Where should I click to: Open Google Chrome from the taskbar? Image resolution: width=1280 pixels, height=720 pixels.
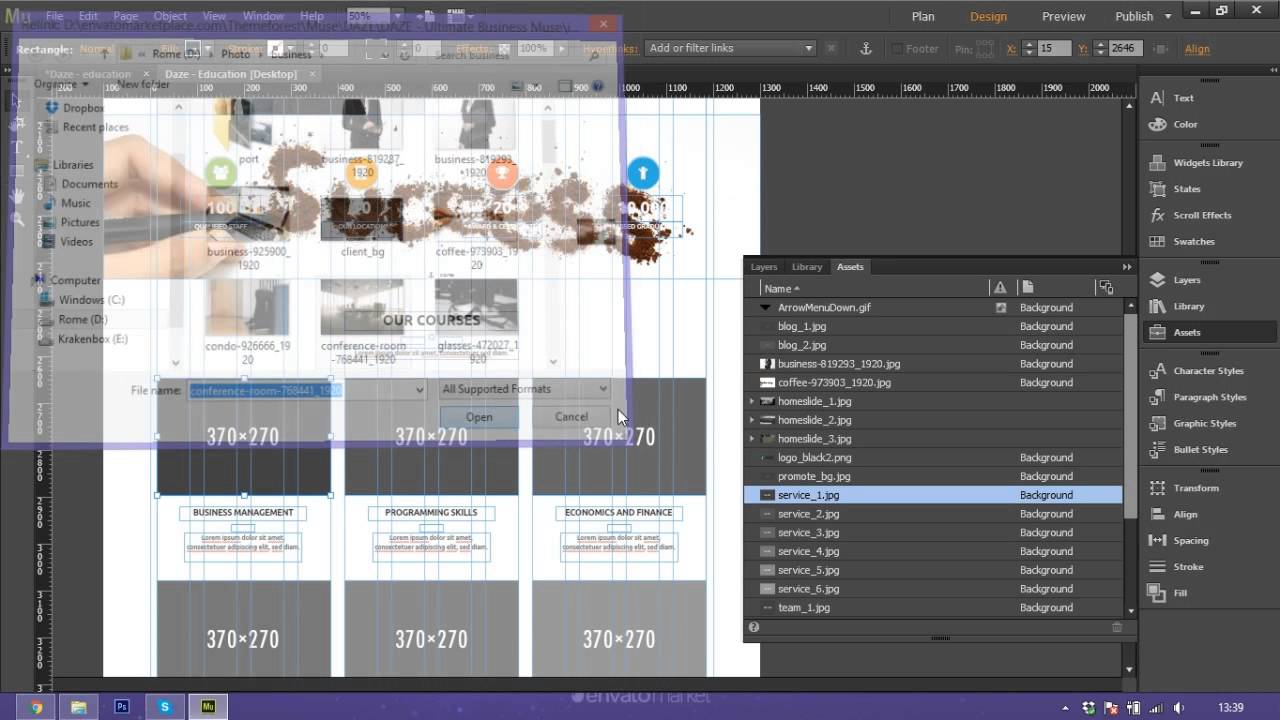pyautogui.click(x=36, y=707)
